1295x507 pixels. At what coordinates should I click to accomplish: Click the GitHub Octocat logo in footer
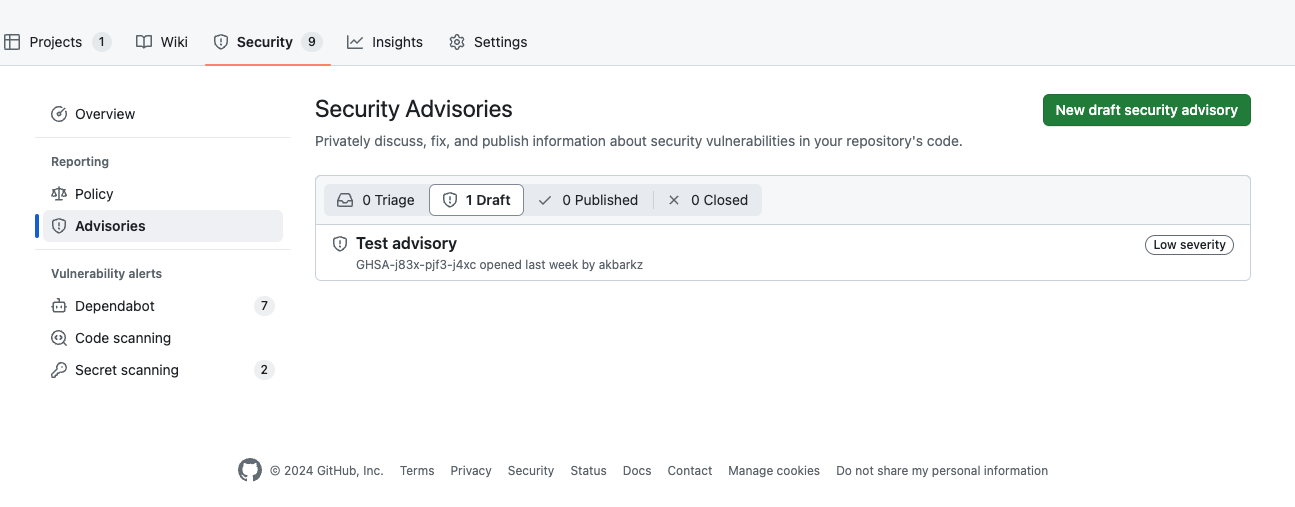coord(250,470)
